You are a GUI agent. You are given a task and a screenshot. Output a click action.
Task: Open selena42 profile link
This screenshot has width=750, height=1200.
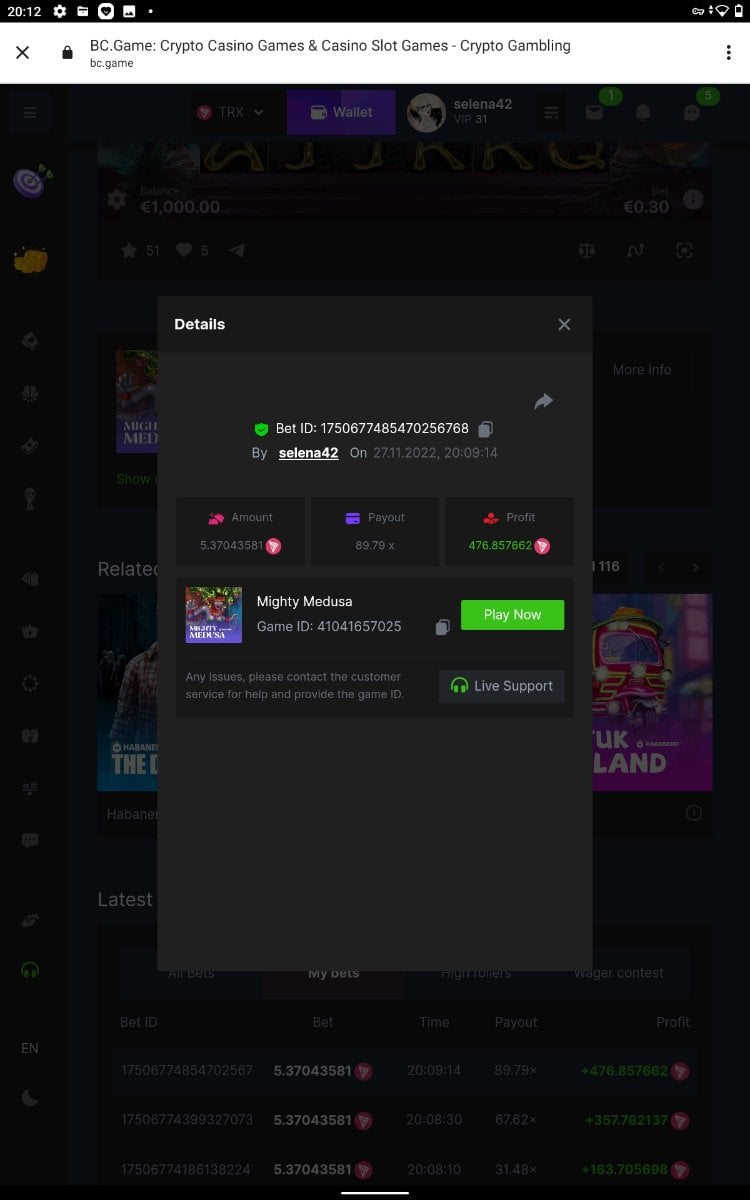point(308,453)
